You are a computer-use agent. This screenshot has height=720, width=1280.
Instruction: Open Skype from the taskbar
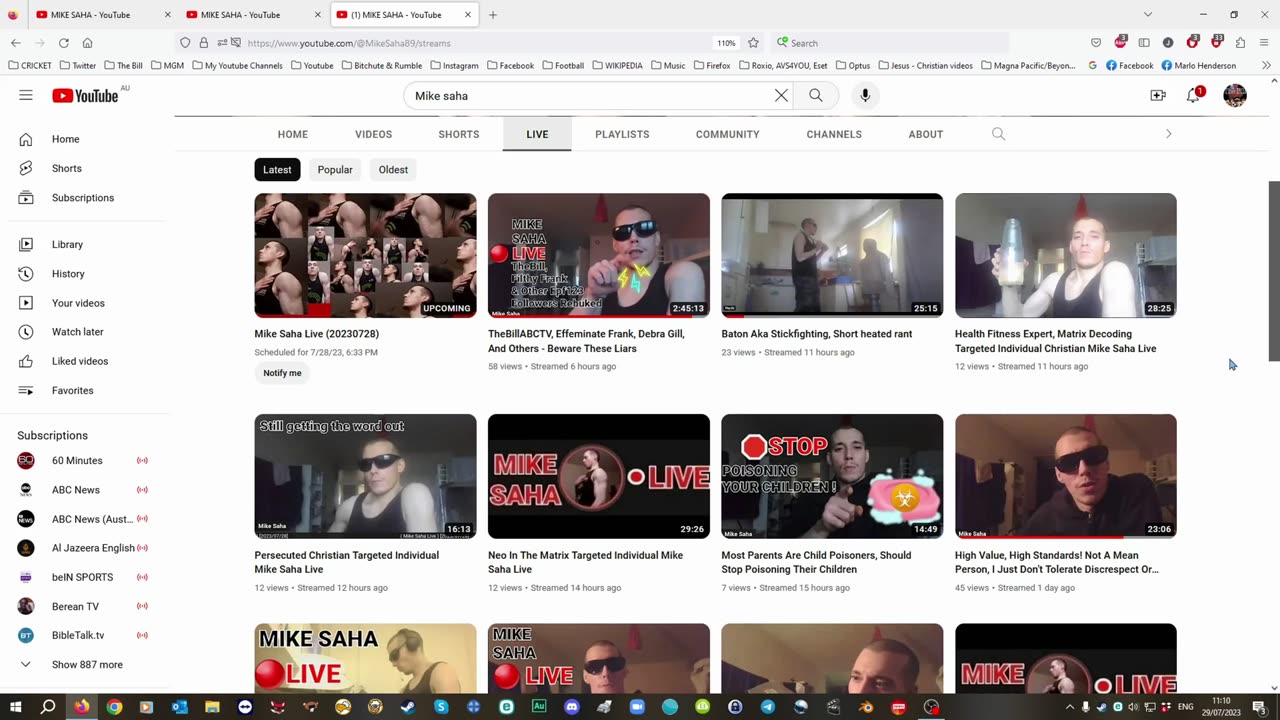pos(441,707)
